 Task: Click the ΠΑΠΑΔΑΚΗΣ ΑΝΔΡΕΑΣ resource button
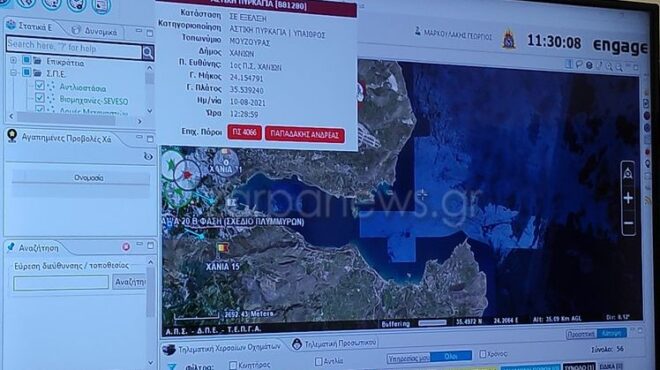[304, 135]
